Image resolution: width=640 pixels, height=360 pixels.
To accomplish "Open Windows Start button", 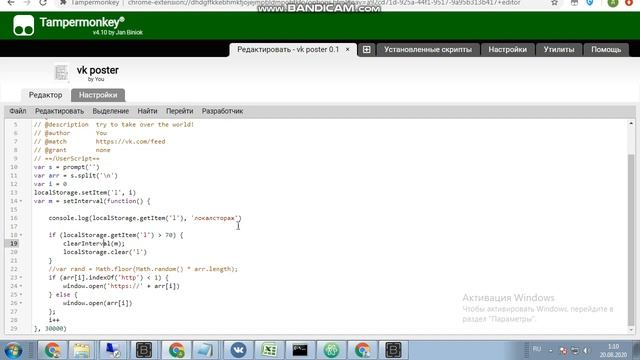I will (x=13, y=350).
